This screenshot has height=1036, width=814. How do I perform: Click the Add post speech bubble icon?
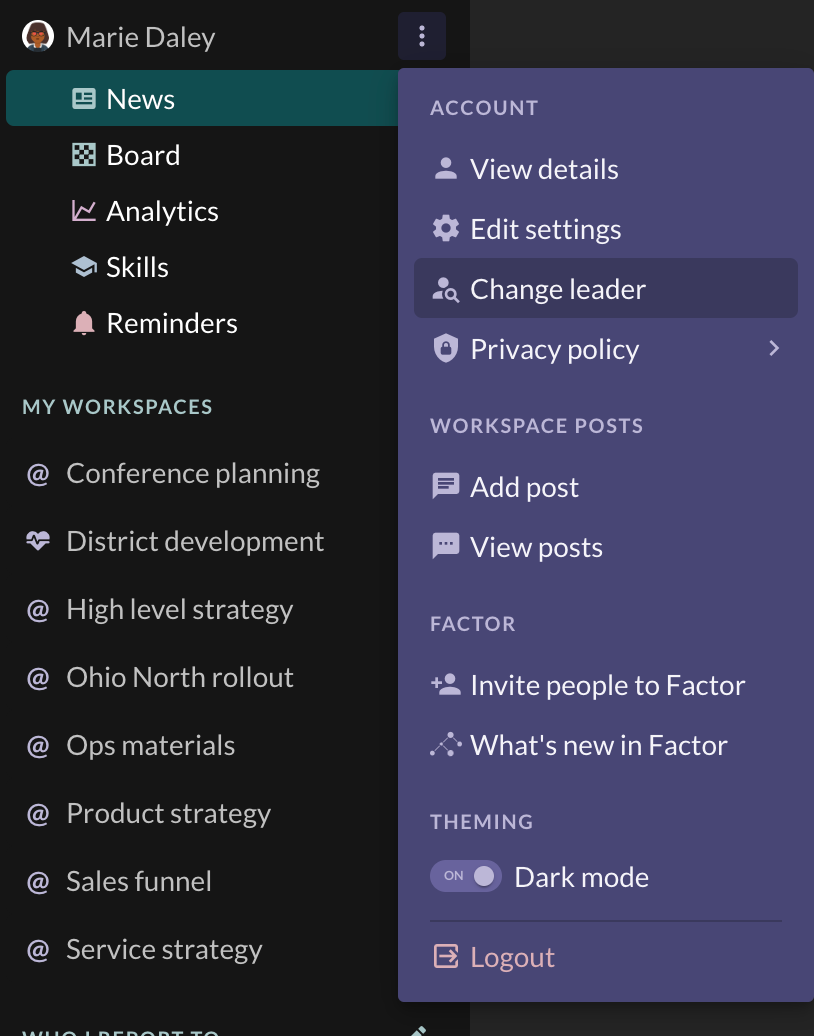pos(445,486)
